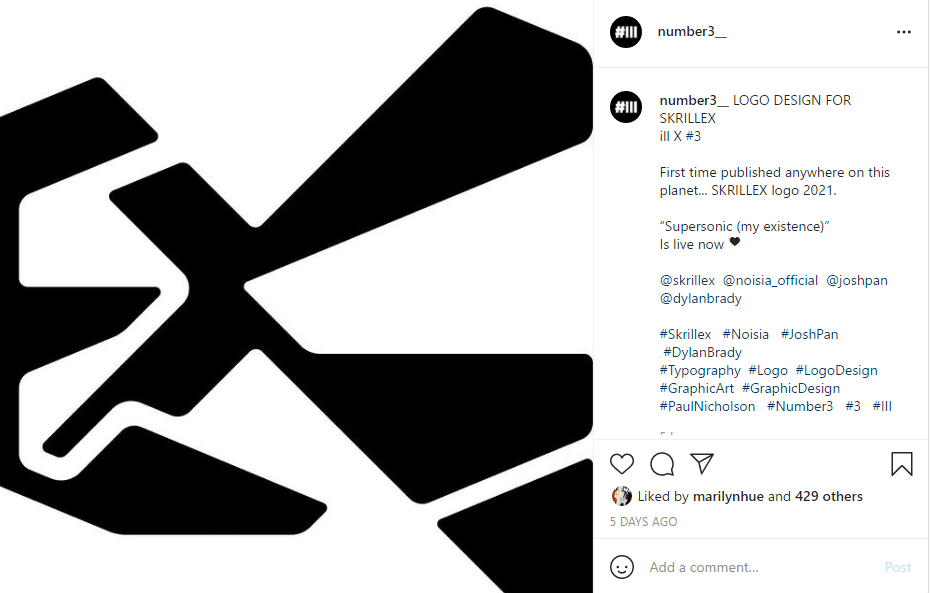This screenshot has height=593, width=930.
Task: Open @noisia_official profile mention
Action: pyautogui.click(x=770, y=280)
